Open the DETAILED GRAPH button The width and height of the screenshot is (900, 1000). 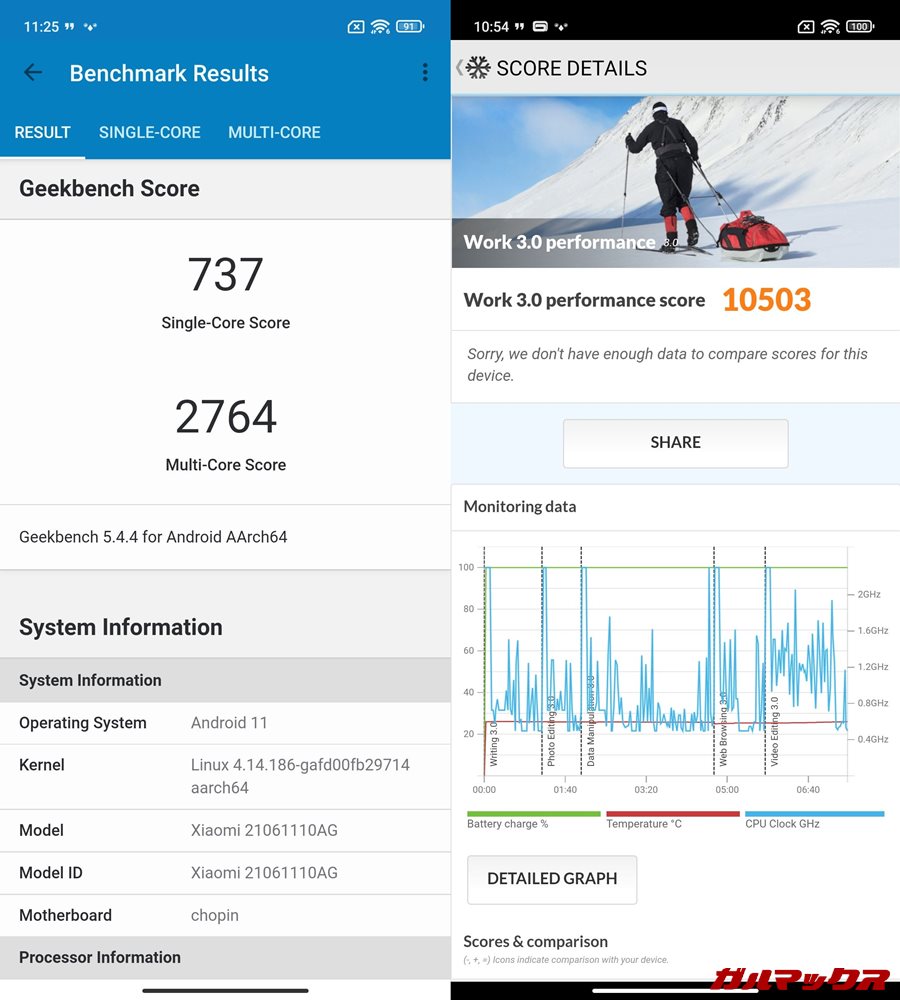[552, 879]
